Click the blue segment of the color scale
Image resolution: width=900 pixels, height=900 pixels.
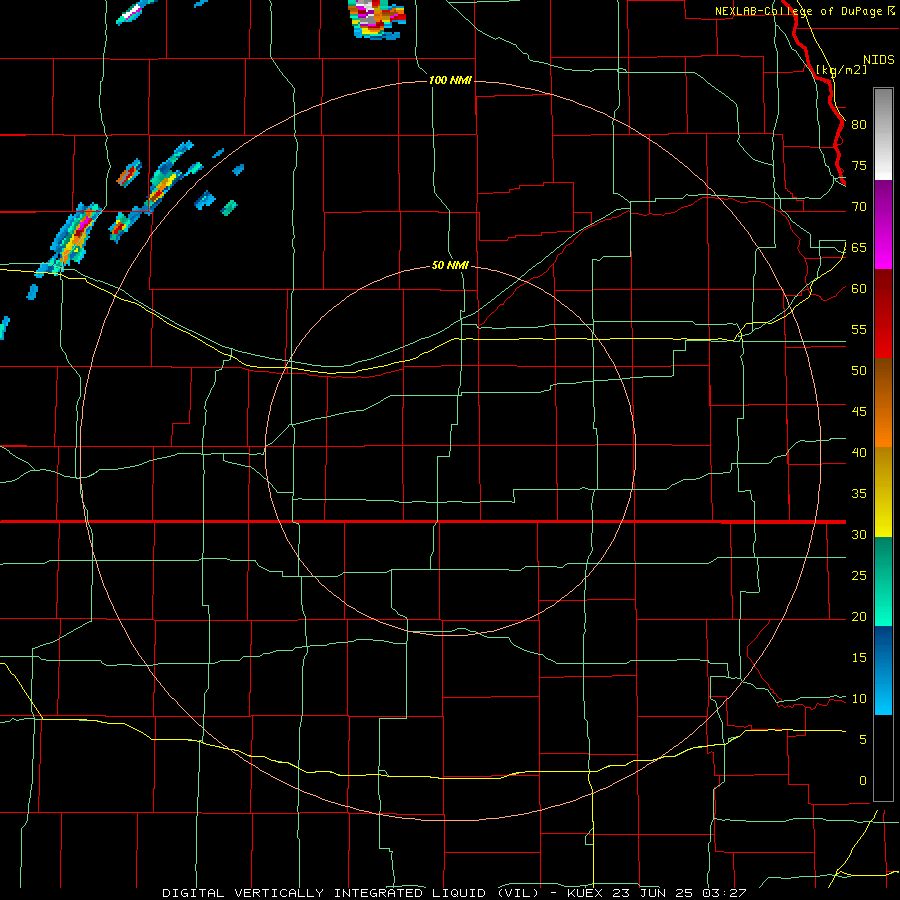[883, 670]
